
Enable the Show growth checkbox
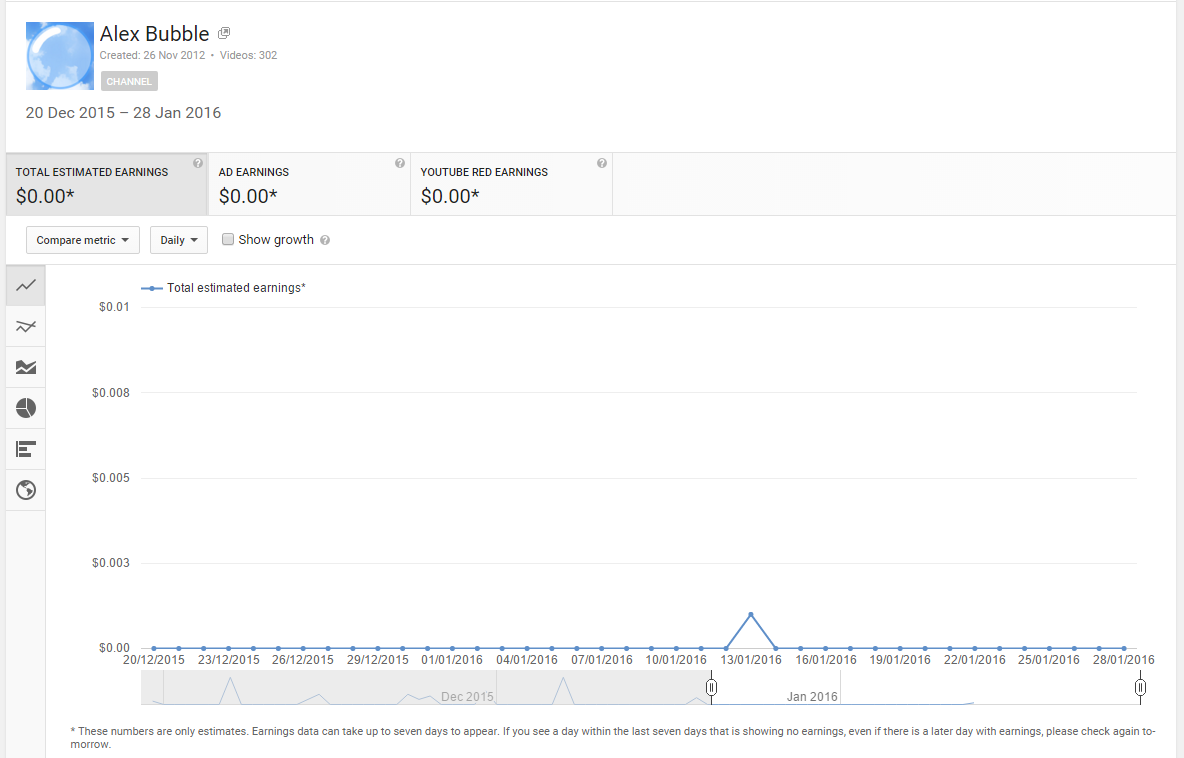click(228, 240)
